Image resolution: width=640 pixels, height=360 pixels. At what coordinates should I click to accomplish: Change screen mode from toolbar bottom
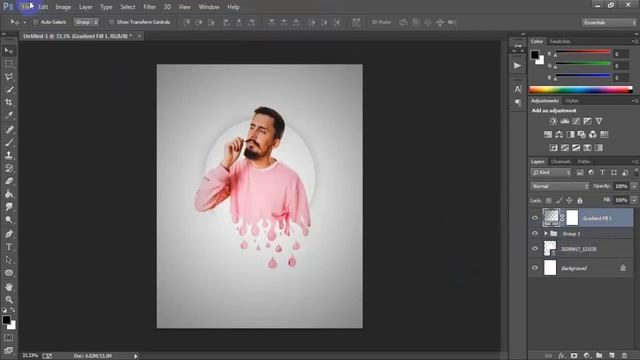click(x=9, y=350)
